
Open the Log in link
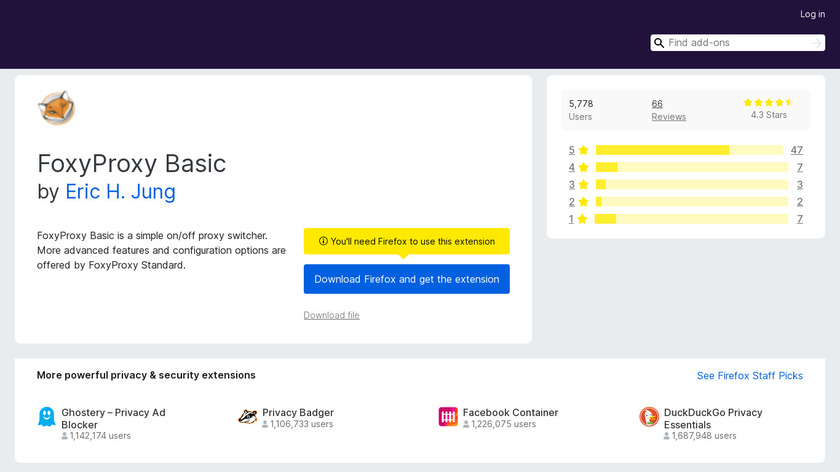[812, 14]
